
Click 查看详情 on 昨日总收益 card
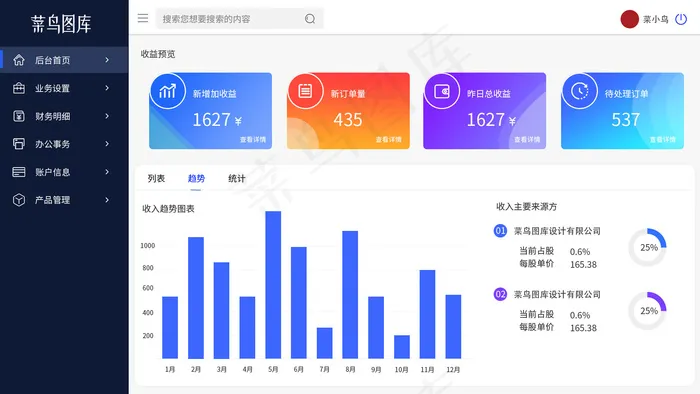(x=527, y=140)
